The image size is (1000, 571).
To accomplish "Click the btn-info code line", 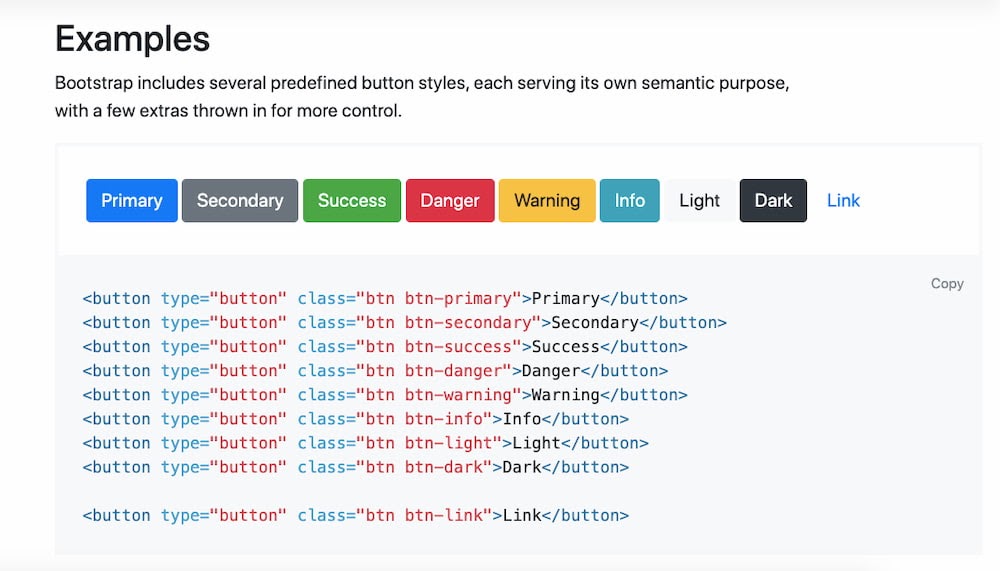I will pos(356,419).
